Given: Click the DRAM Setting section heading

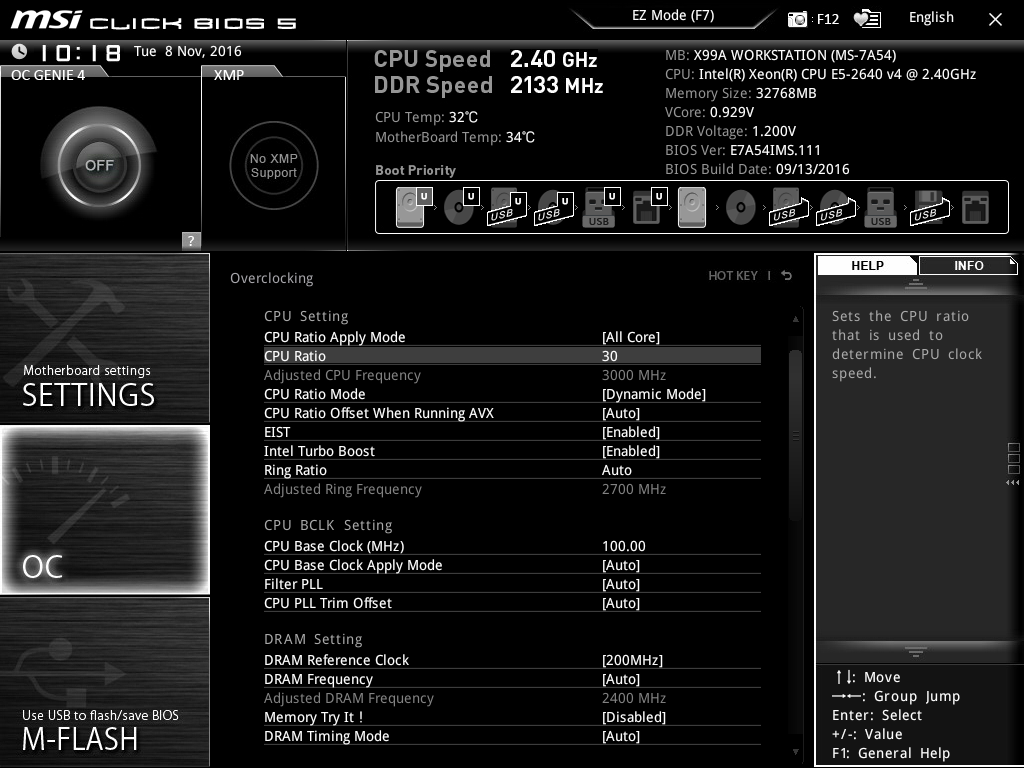Looking at the screenshot, I should 313,639.
